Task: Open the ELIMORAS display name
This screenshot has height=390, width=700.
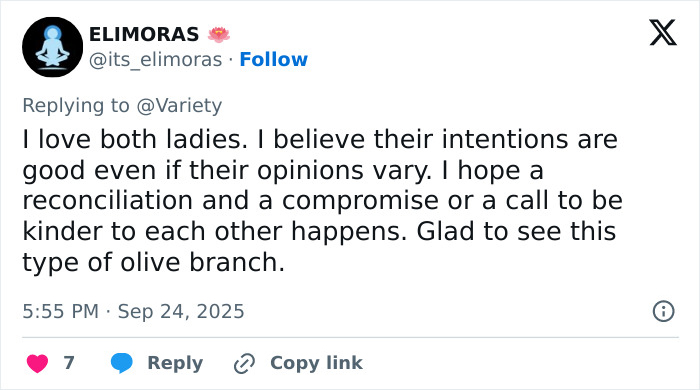Action: (144, 34)
